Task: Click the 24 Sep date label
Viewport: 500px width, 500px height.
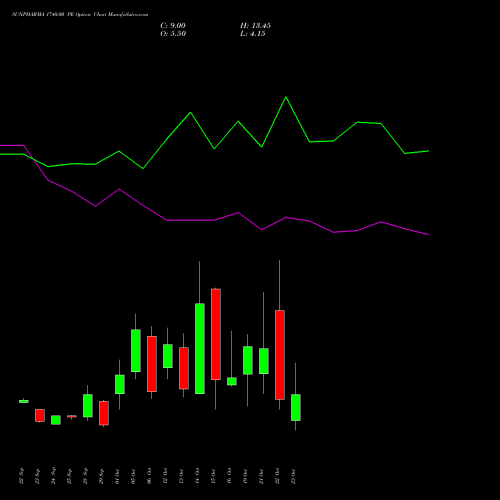Action: 54,476
